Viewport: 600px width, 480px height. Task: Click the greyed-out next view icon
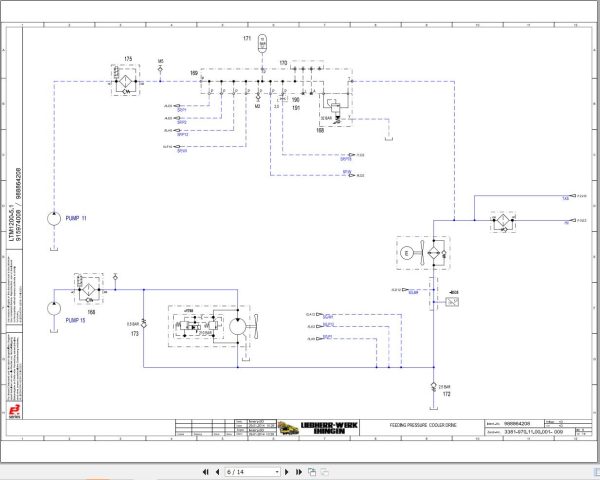pos(324,472)
